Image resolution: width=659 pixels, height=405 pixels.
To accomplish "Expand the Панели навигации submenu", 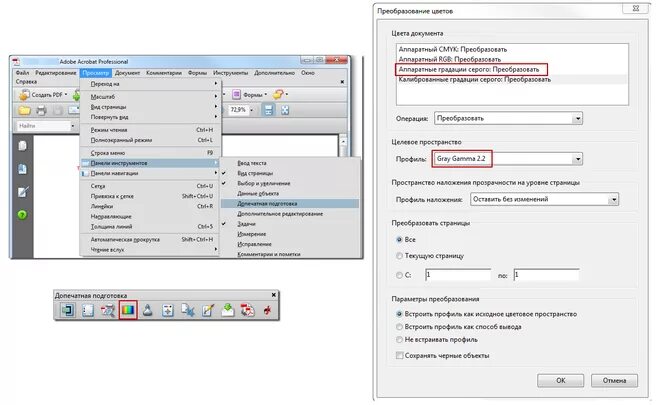I will click(x=150, y=173).
